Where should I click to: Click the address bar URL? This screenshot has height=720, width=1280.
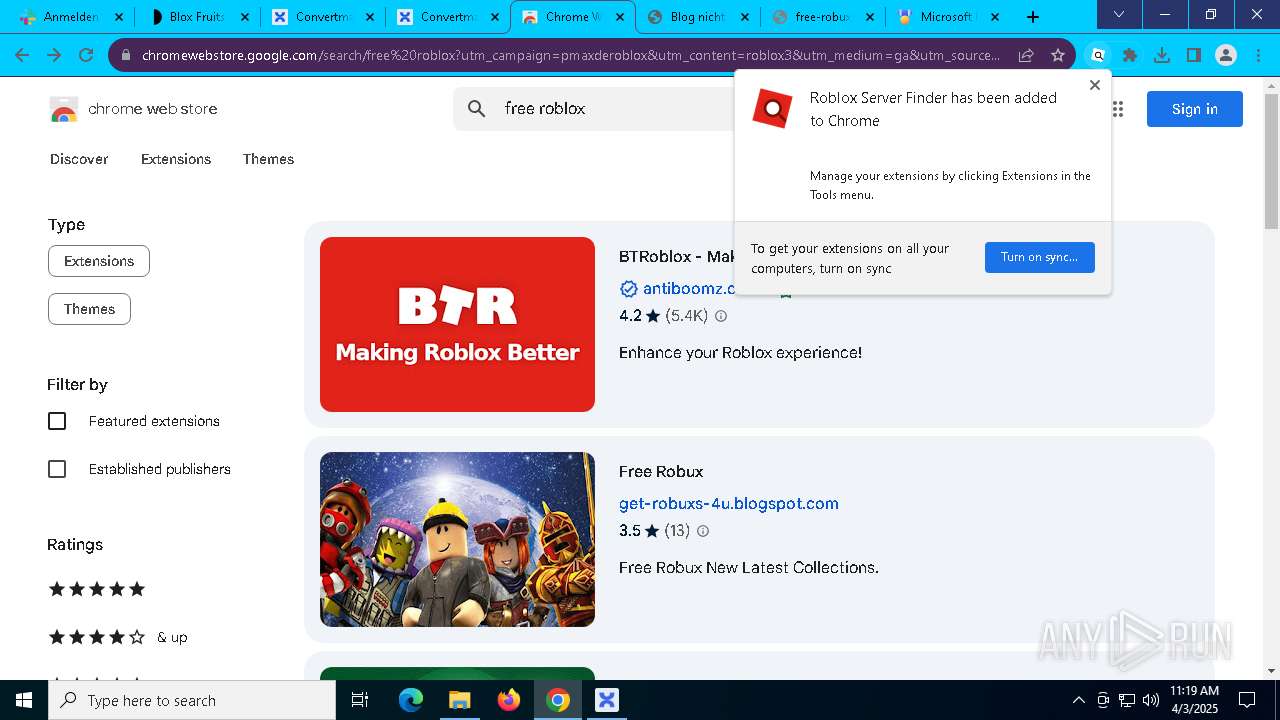pos(570,55)
